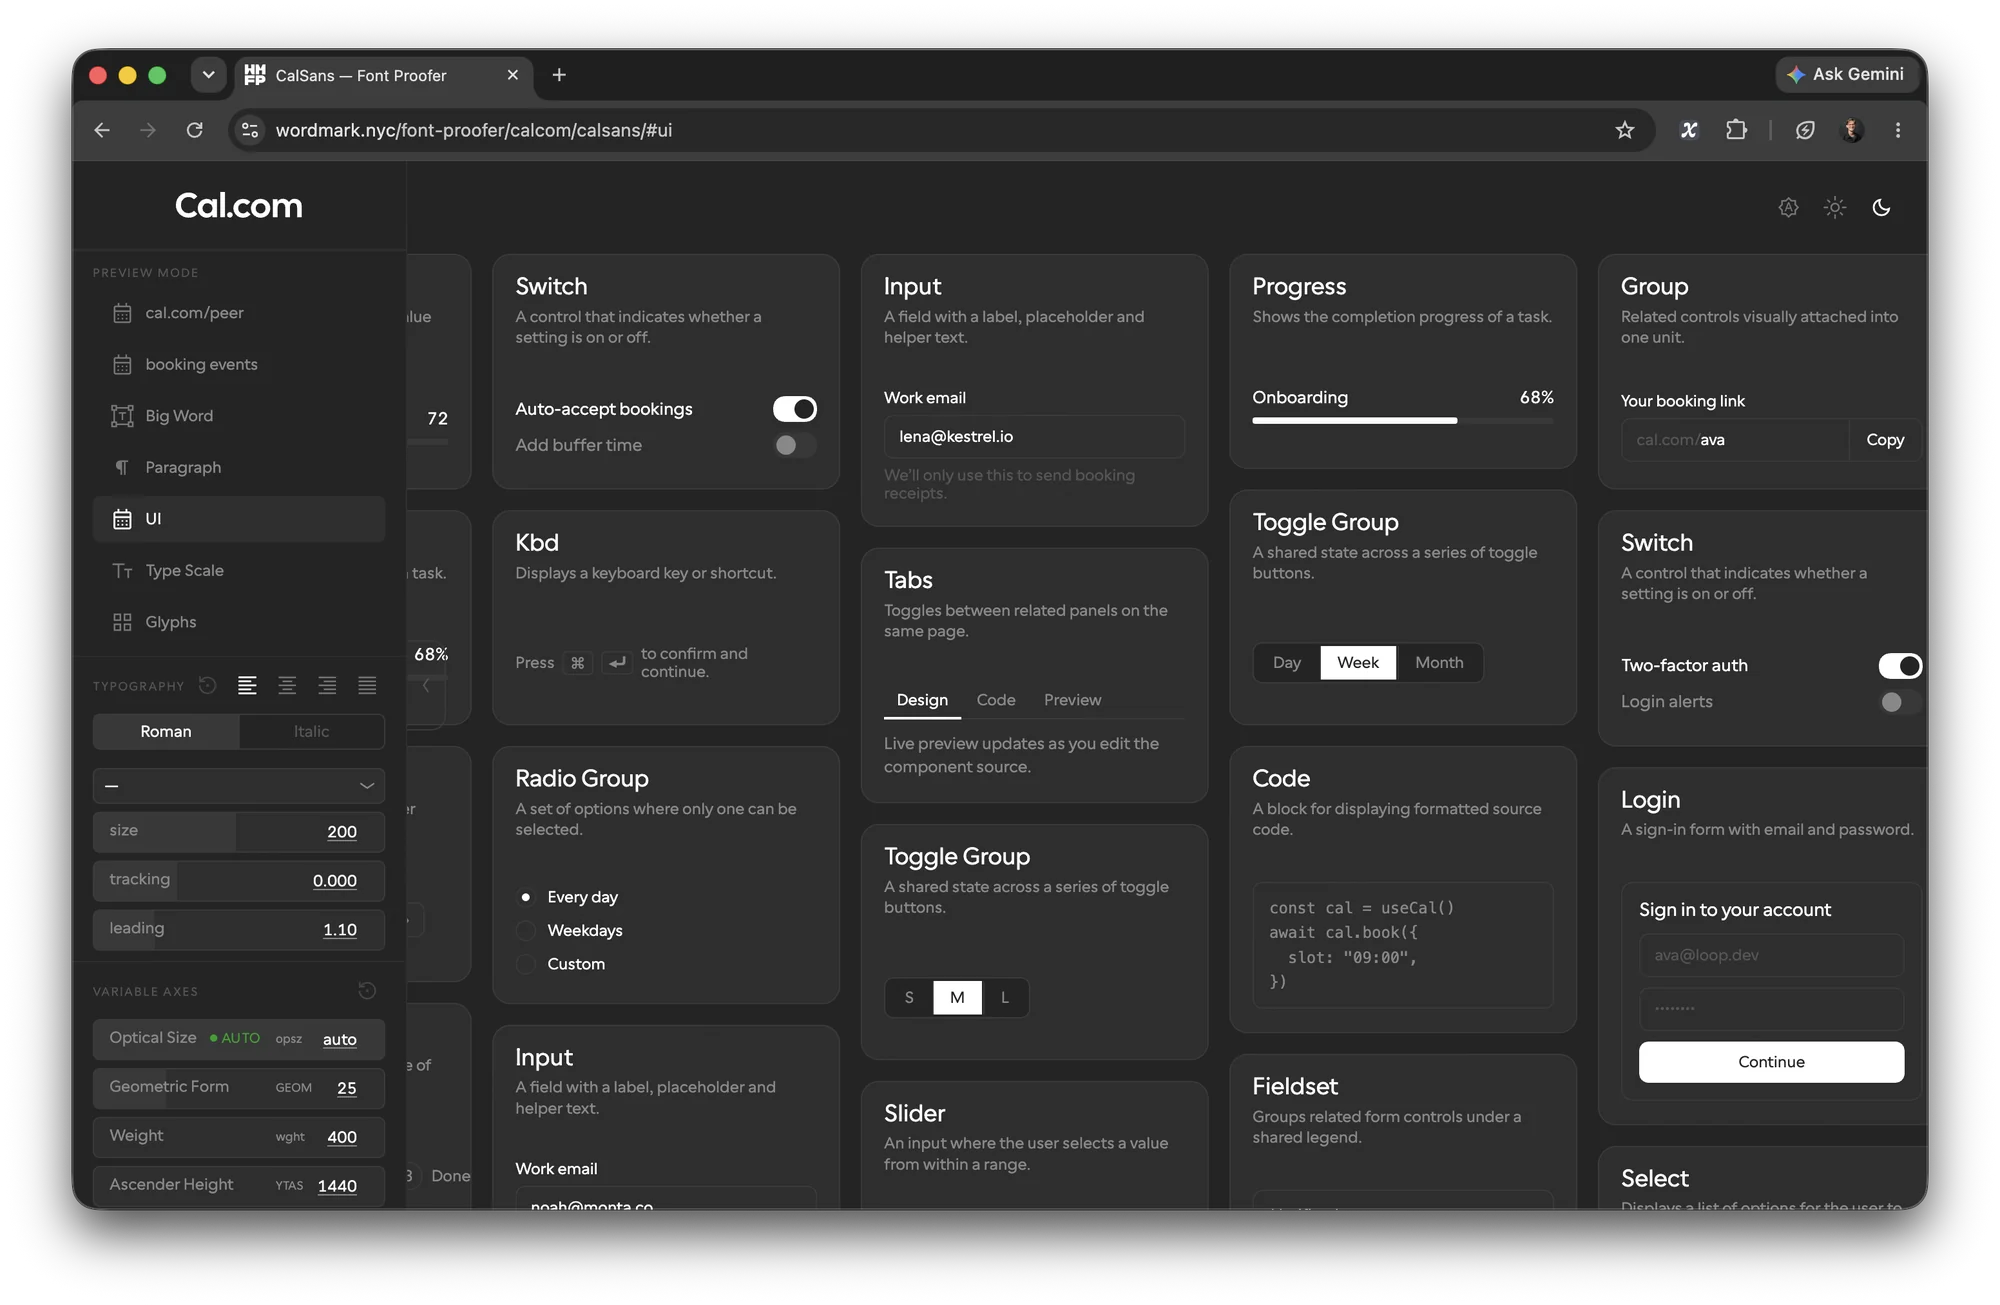The image size is (2000, 1305).
Task: Open the Glyphs preview mode
Action: click(x=239, y=622)
